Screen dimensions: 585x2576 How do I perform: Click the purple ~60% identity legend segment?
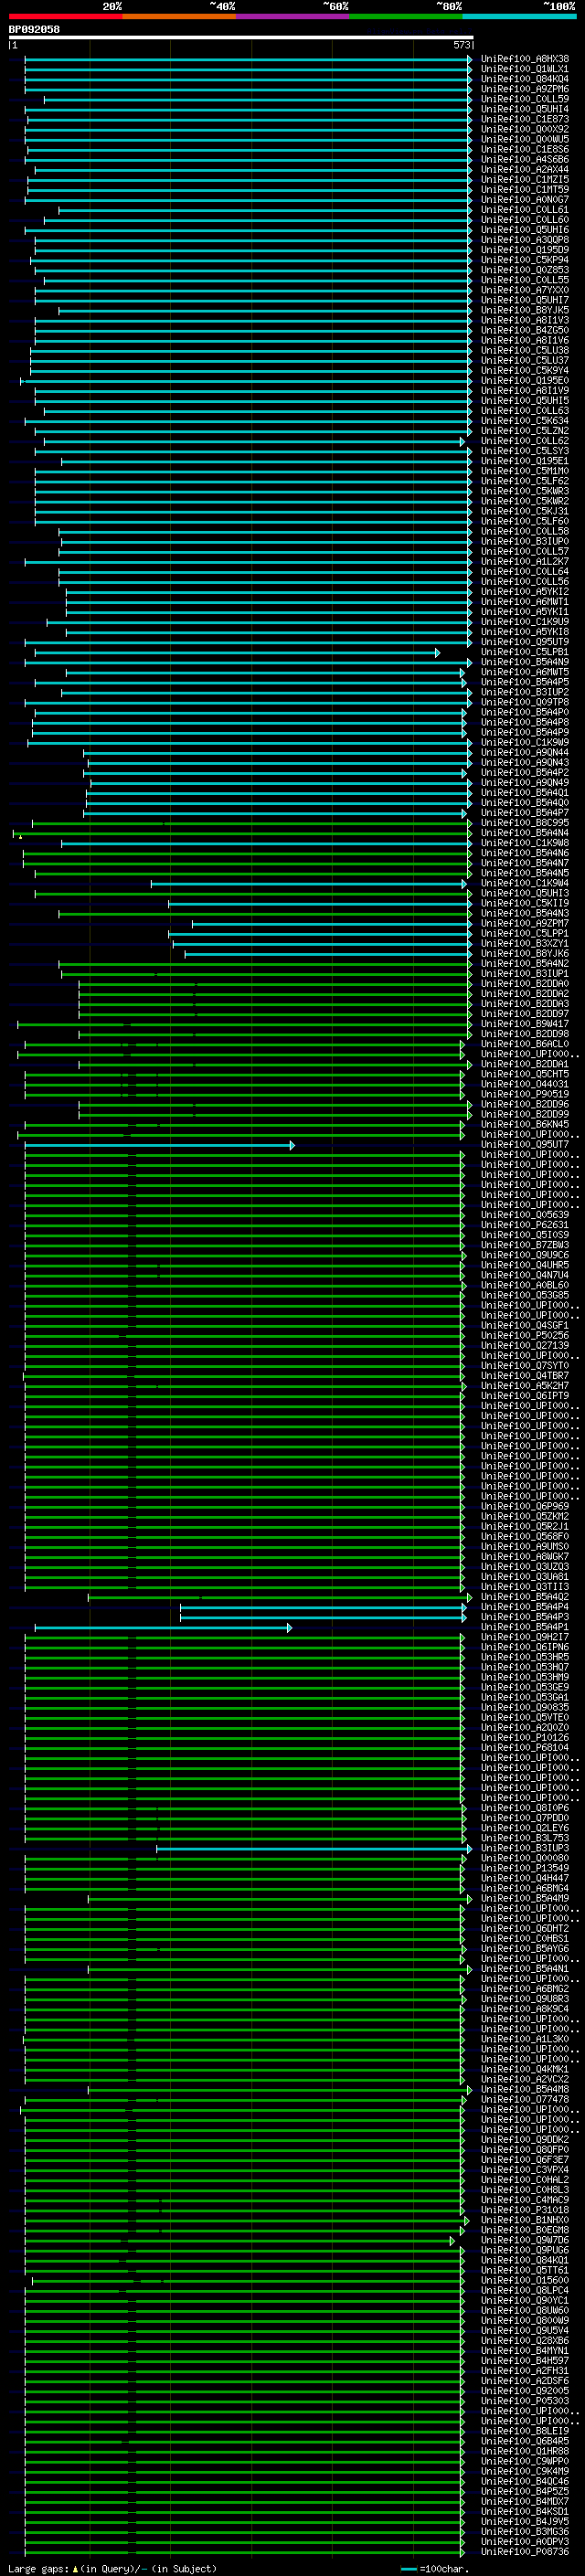(293, 16)
